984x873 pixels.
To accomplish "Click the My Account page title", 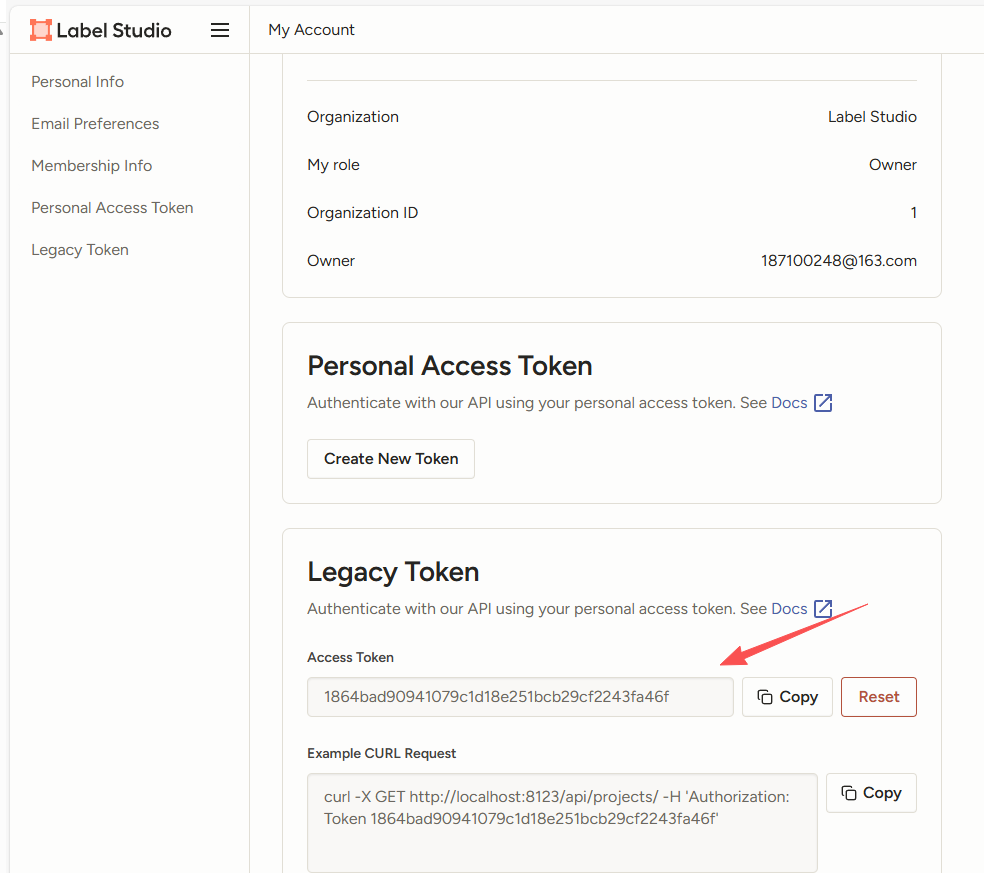I will [x=311, y=30].
